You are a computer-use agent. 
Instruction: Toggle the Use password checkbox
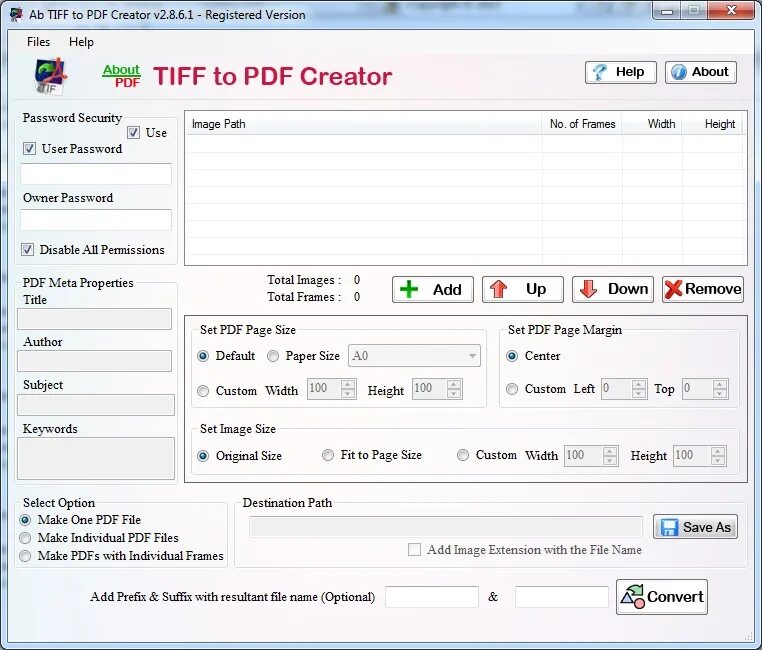coord(133,133)
